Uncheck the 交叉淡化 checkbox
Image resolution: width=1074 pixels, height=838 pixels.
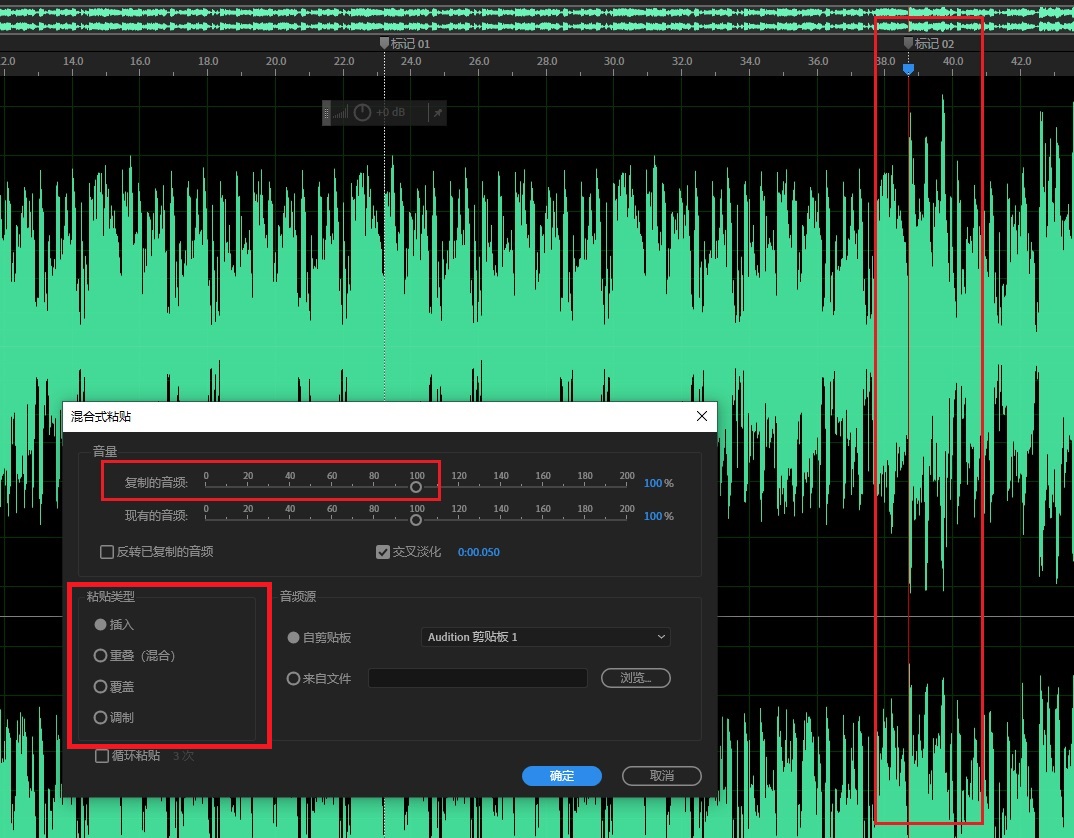383,552
